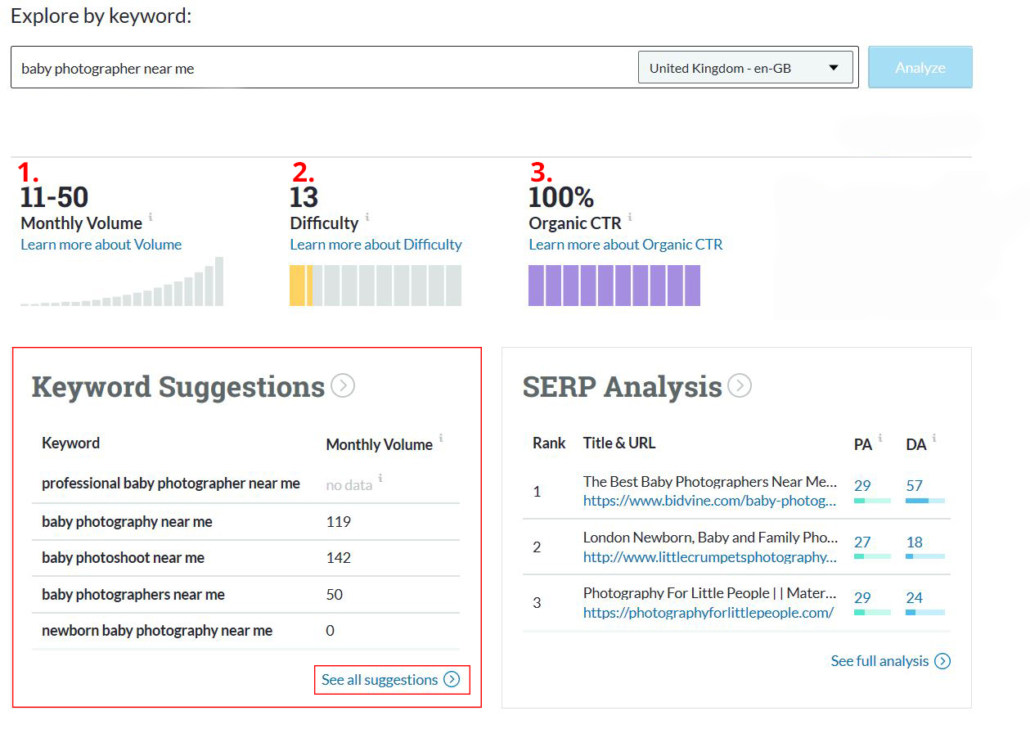The width and height of the screenshot is (1030, 729).
Task: Select keyword 'baby photoshoot near me'
Action: [123, 558]
